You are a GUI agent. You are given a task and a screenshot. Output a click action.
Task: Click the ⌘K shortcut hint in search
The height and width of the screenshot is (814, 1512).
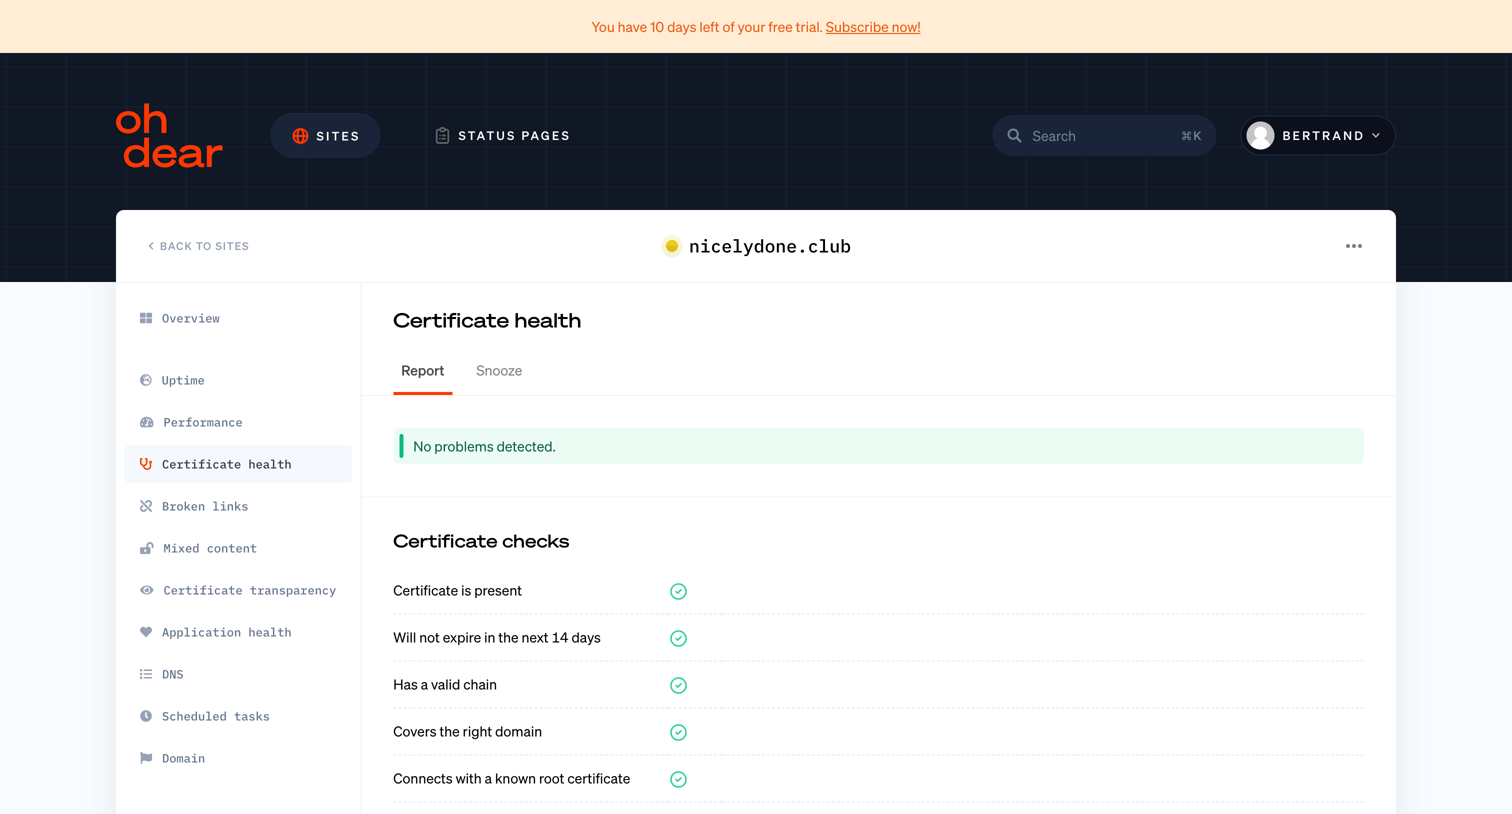click(1191, 136)
